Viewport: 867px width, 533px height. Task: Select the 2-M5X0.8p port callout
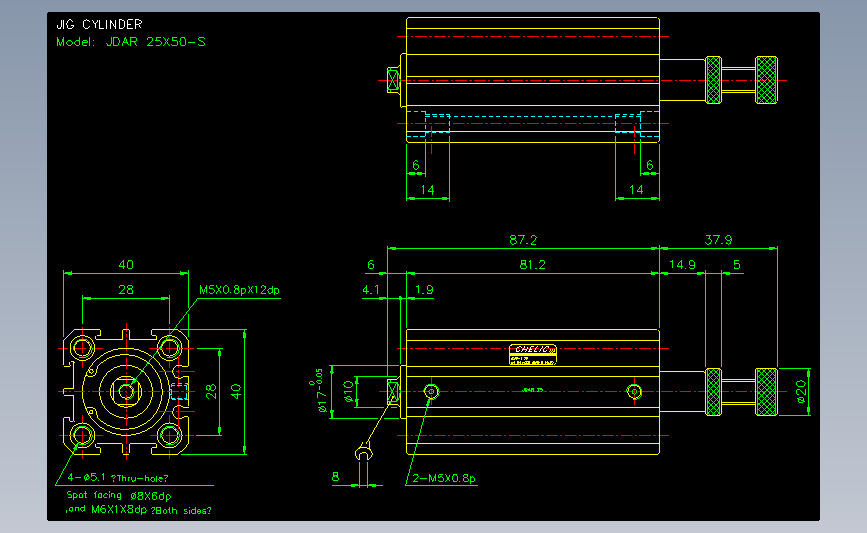click(x=444, y=478)
